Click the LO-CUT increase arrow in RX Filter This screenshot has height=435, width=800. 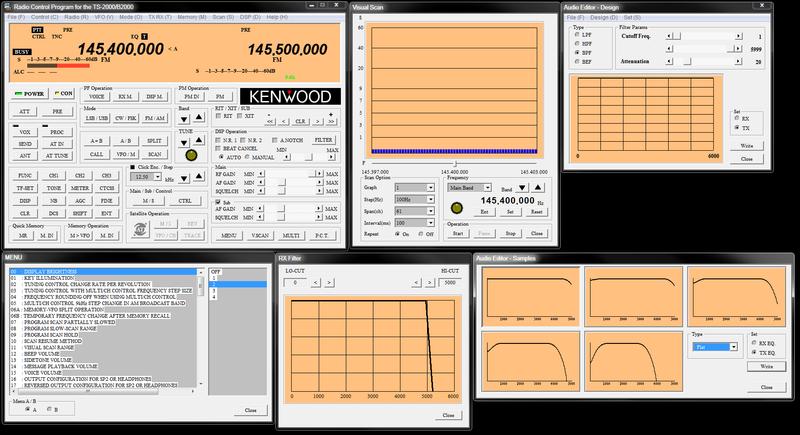(x=329, y=282)
